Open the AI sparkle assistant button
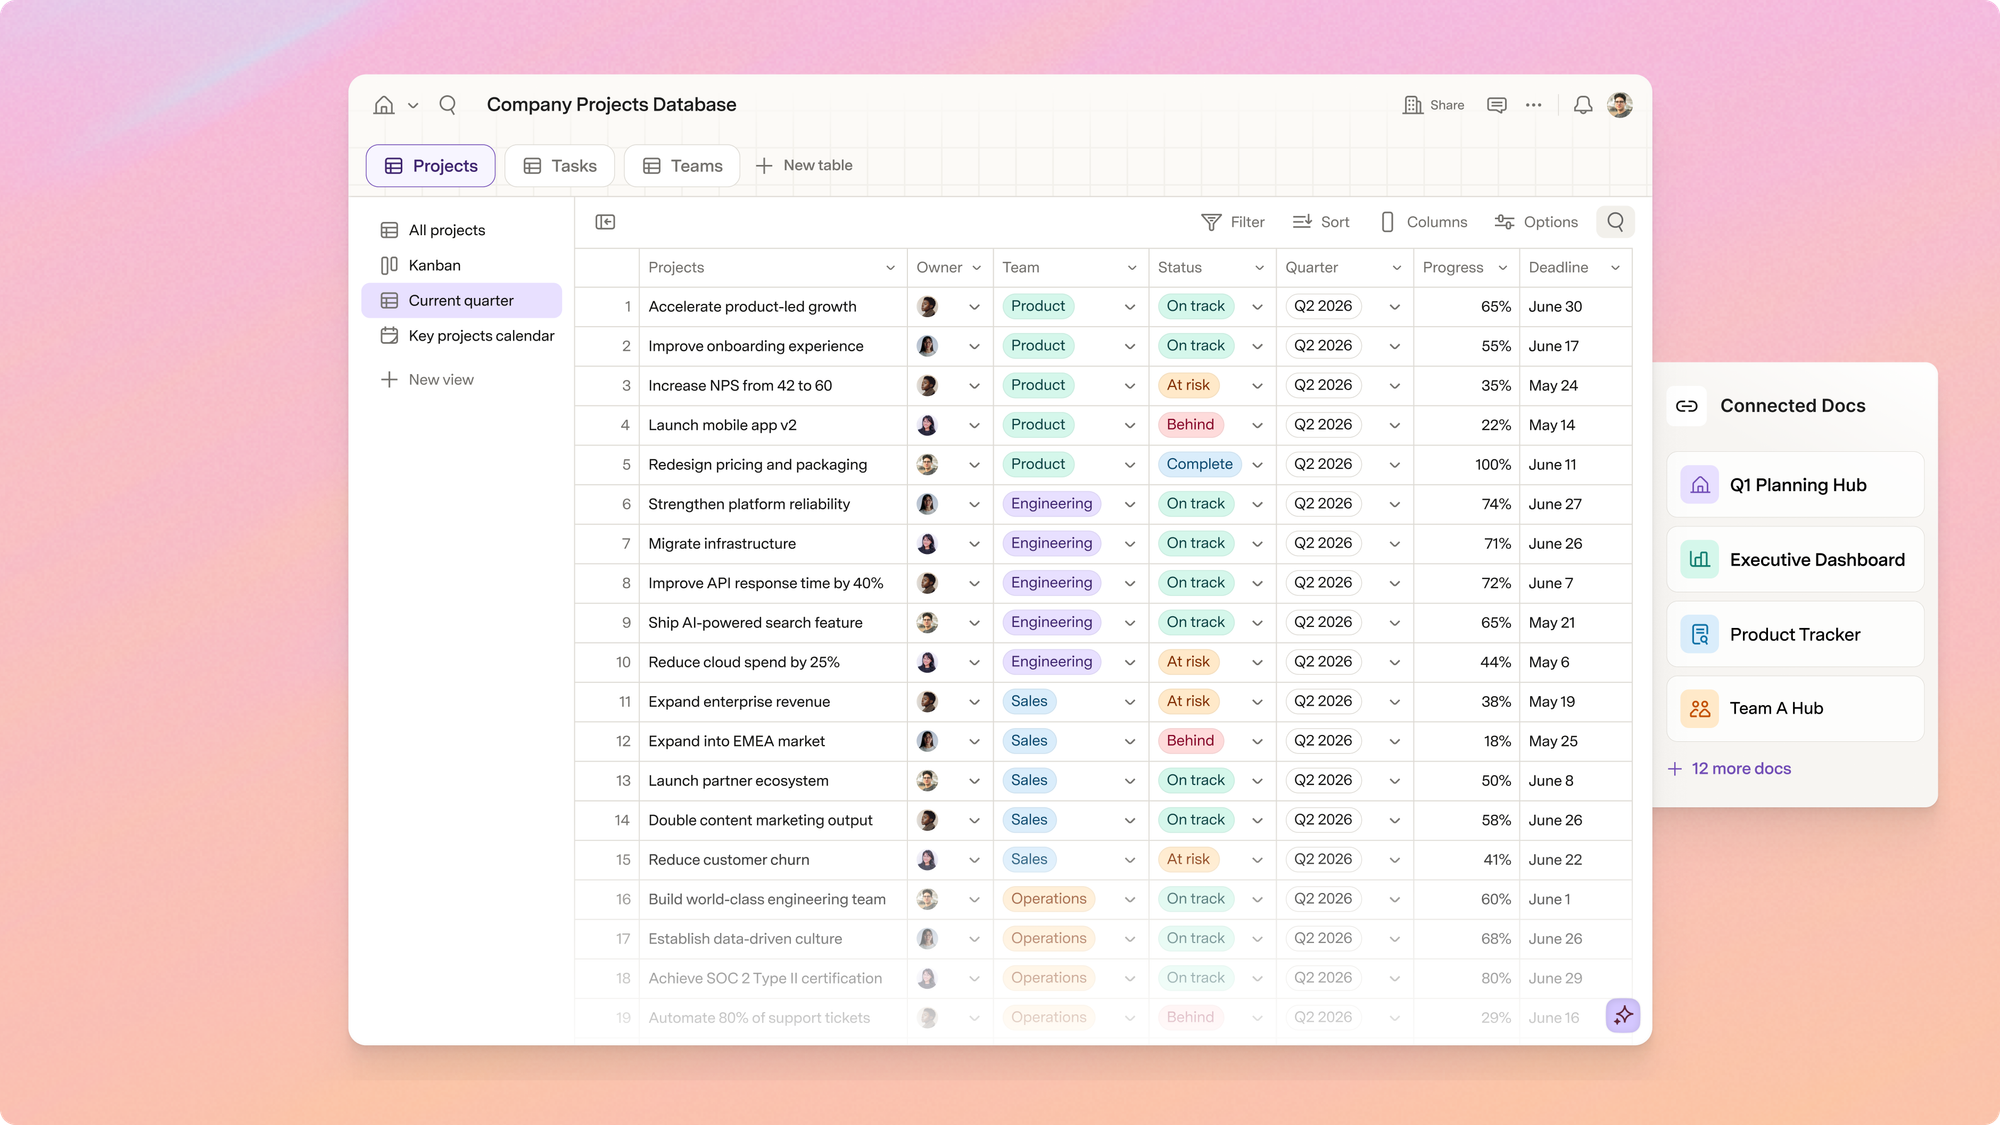2000x1125 pixels. click(x=1623, y=1015)
